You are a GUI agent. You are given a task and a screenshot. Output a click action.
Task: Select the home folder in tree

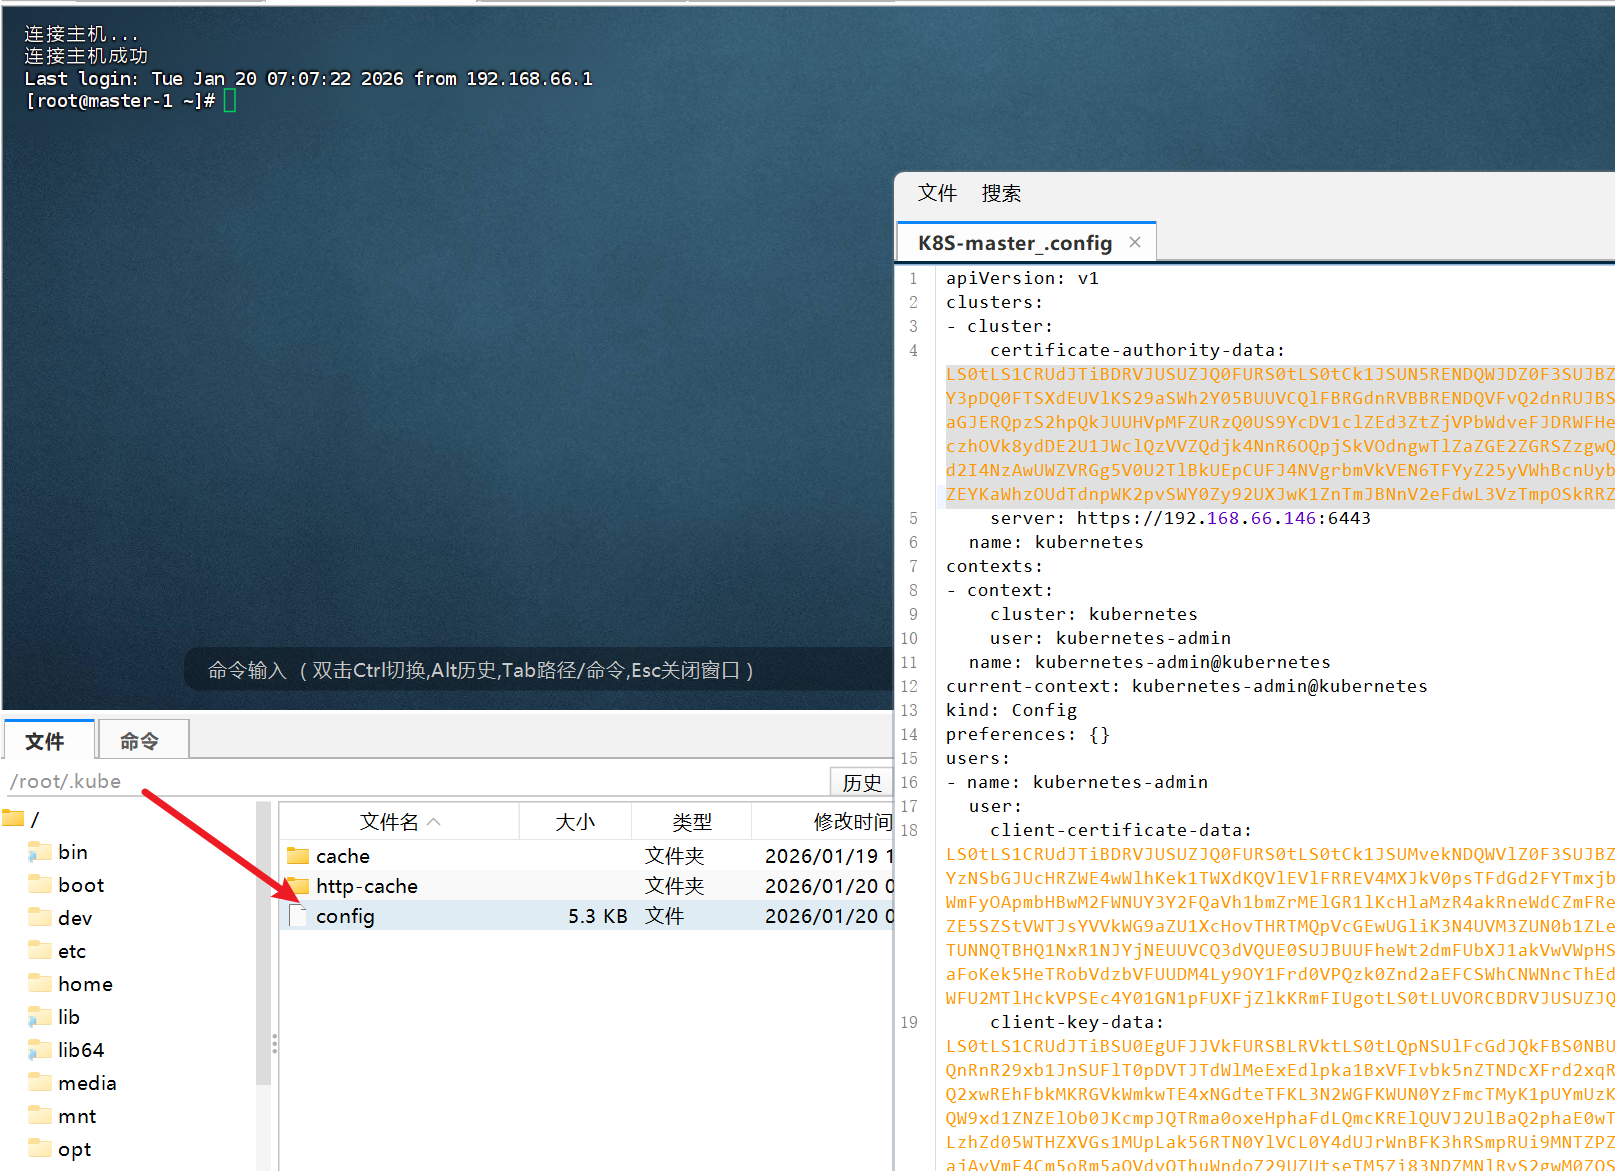pyautogui.click(x=85, y=984)
